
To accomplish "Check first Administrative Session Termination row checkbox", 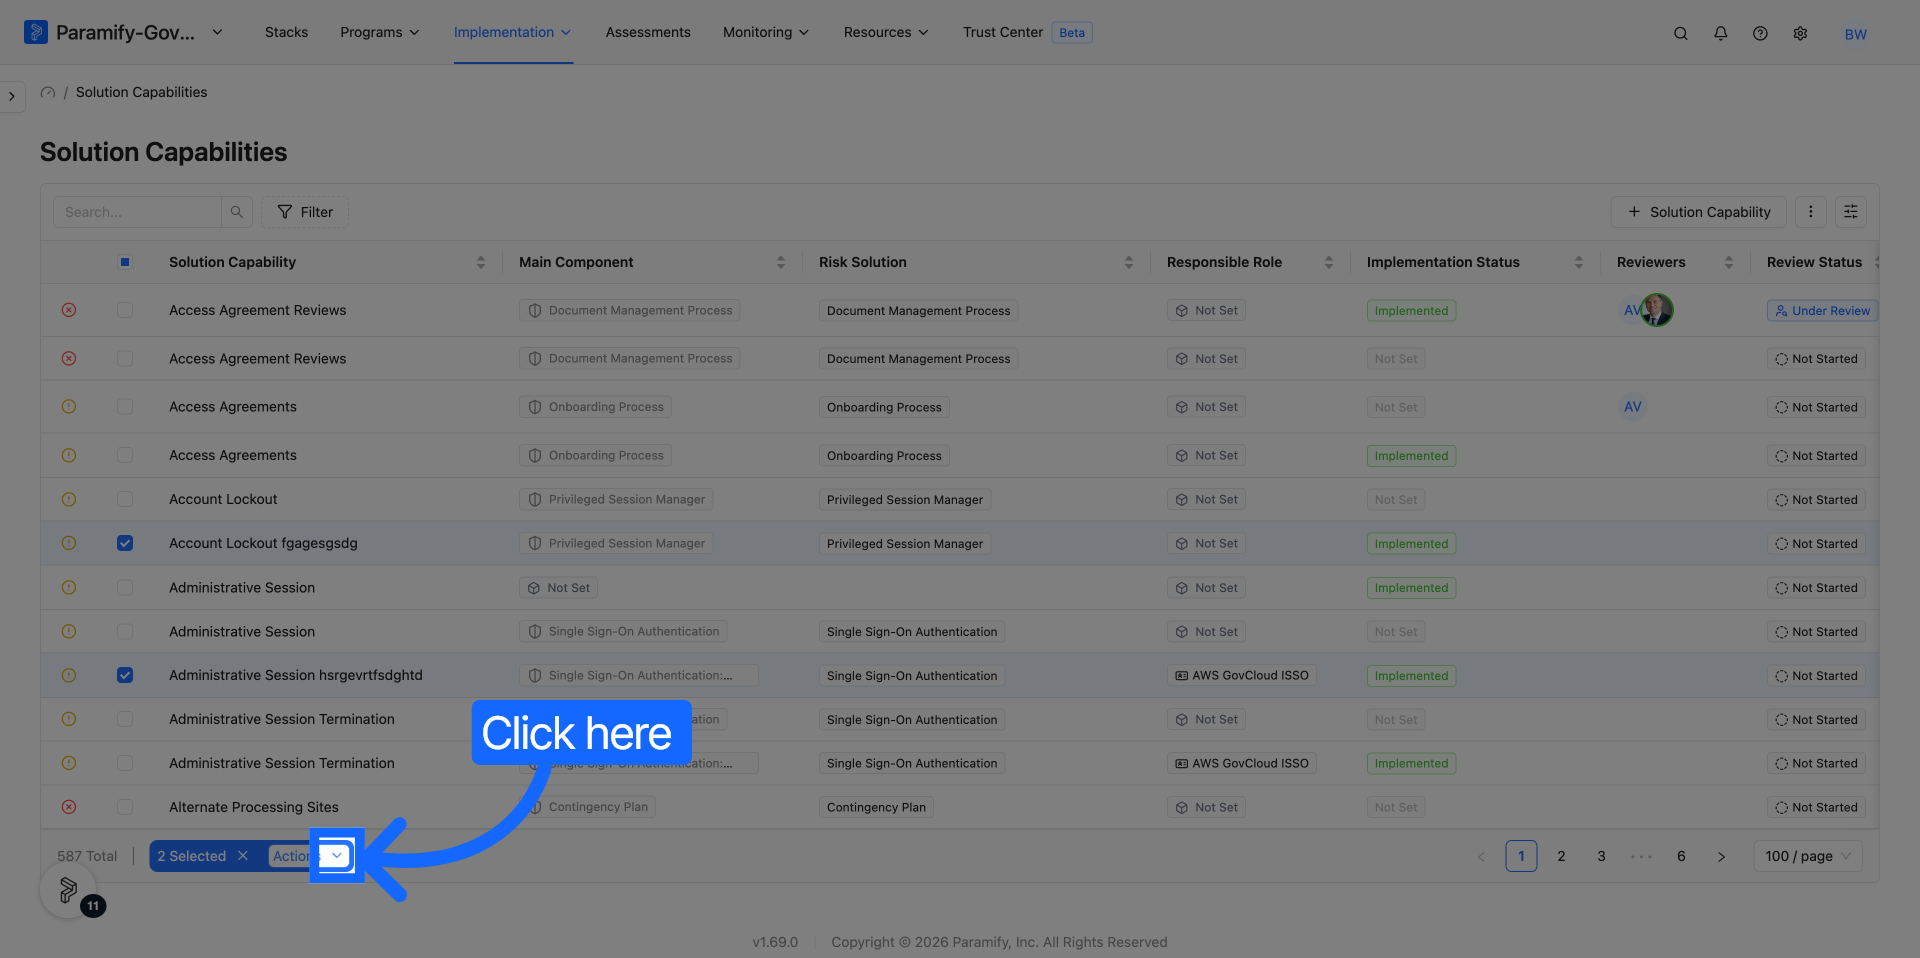I will pyautogui.click(x=125, y=719).
